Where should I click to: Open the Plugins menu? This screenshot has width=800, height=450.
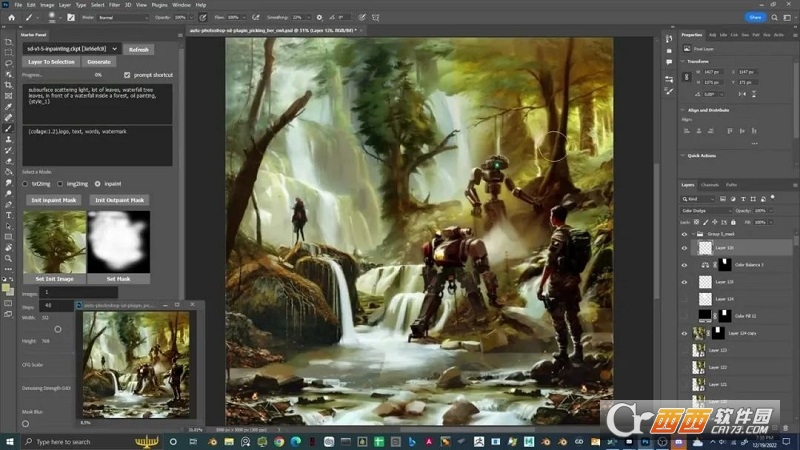(x=159, y=5)
